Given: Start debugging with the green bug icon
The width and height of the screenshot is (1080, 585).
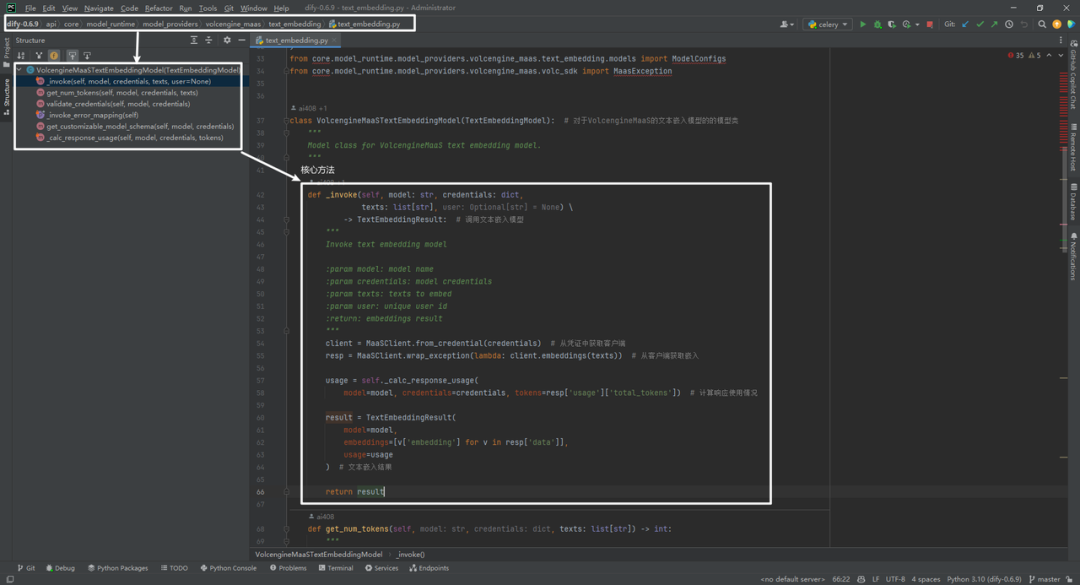Looking at the screenshot, I should click(x=878, y=24).
